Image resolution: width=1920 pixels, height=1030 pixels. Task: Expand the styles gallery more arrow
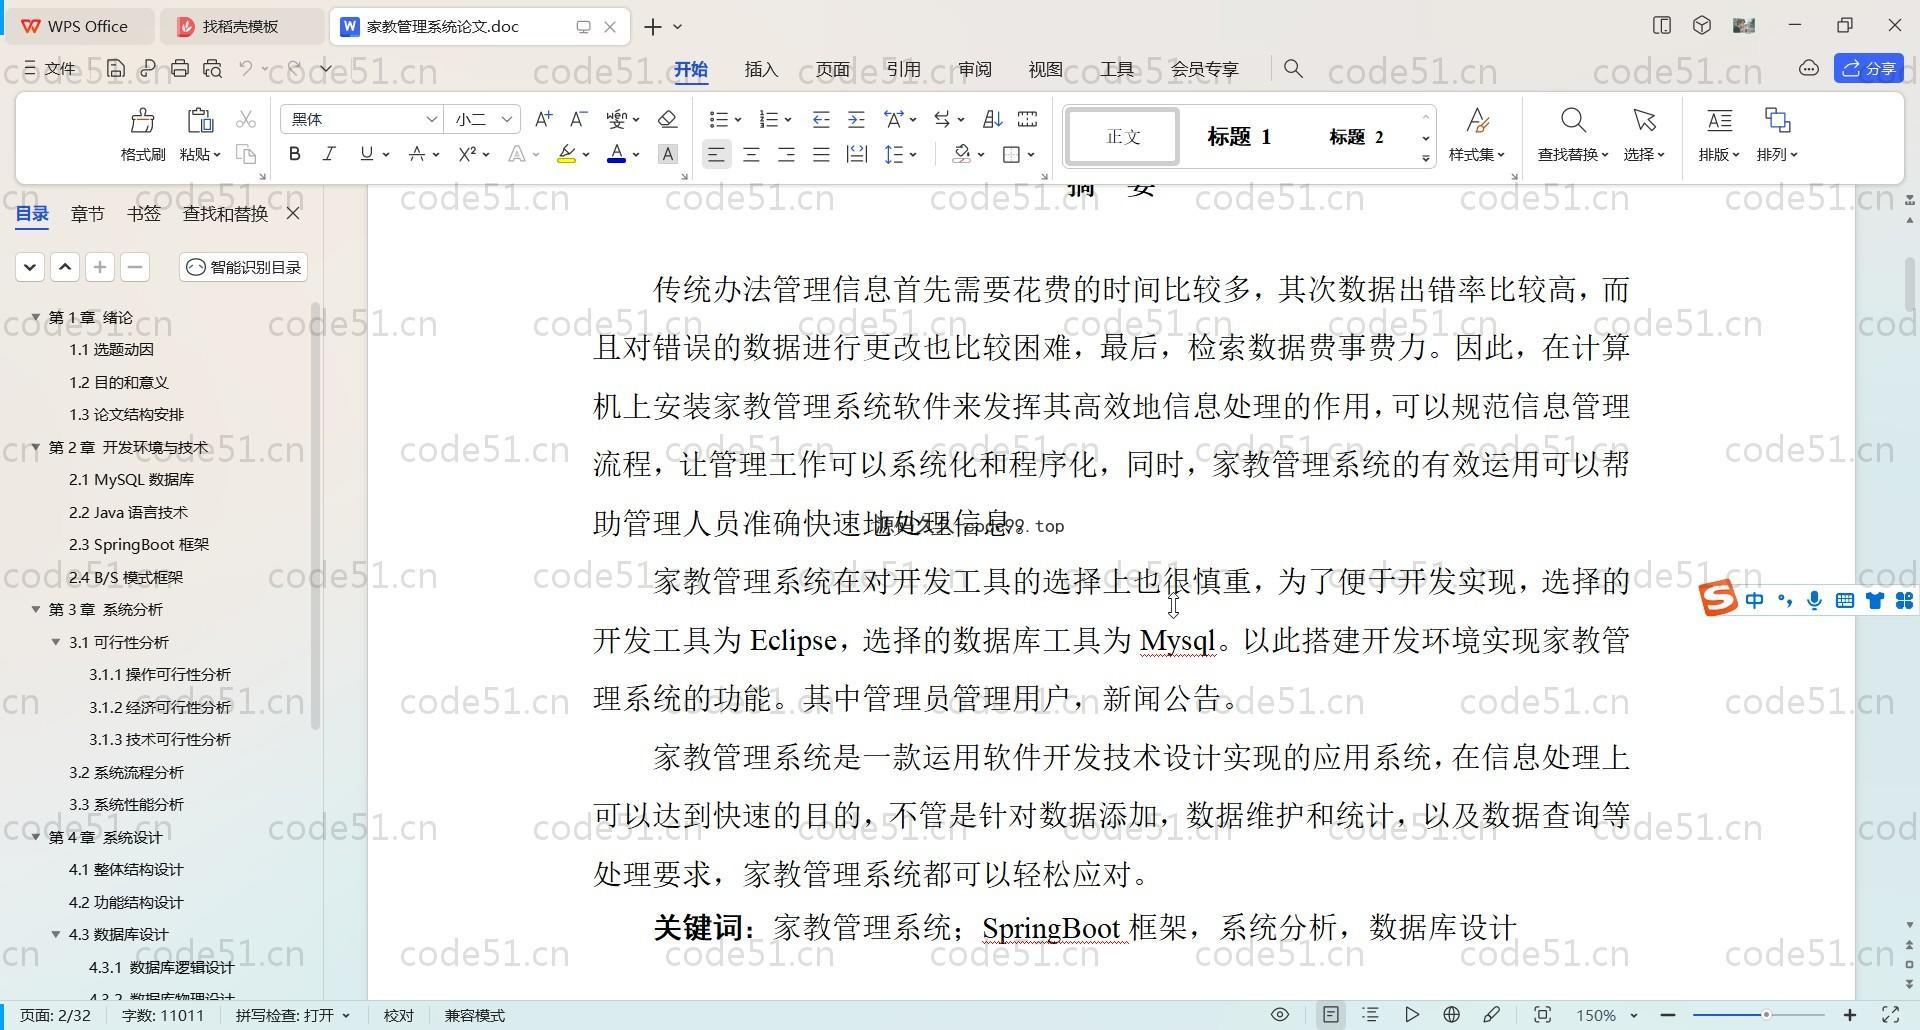1426,158
